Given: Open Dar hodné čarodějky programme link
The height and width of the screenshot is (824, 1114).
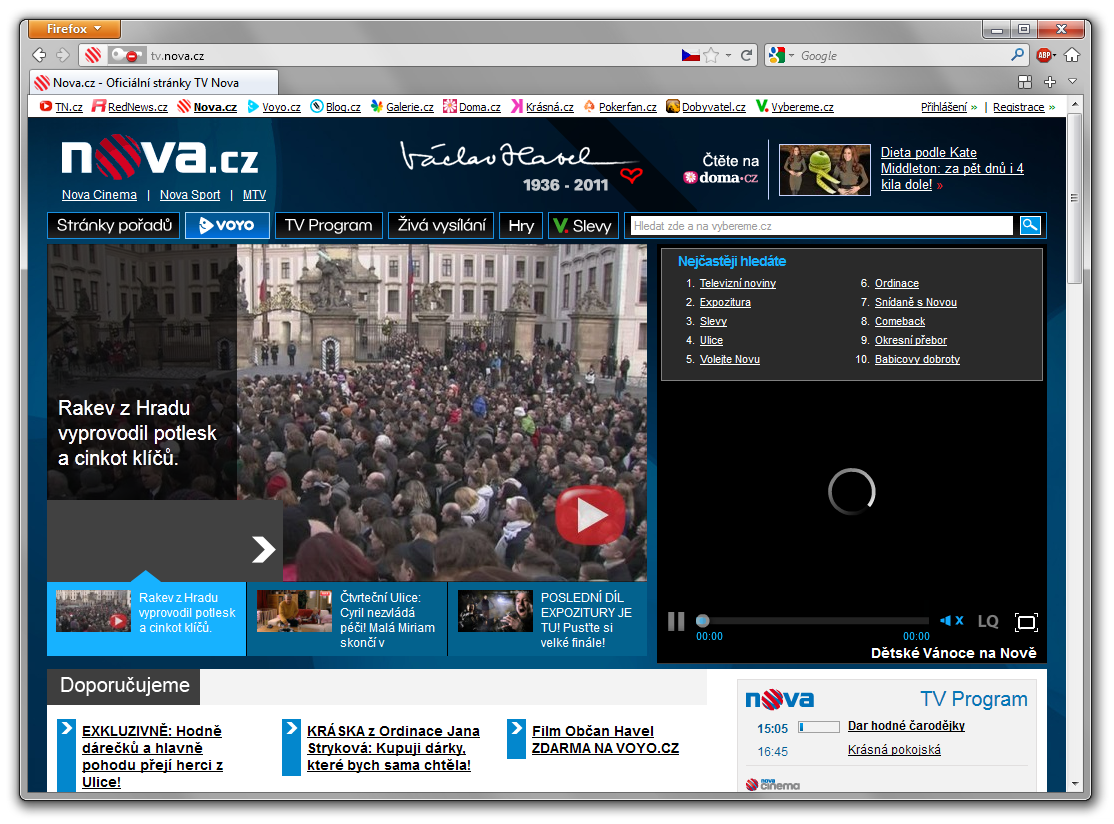Looking at the screenshot, I should (907, 726).
